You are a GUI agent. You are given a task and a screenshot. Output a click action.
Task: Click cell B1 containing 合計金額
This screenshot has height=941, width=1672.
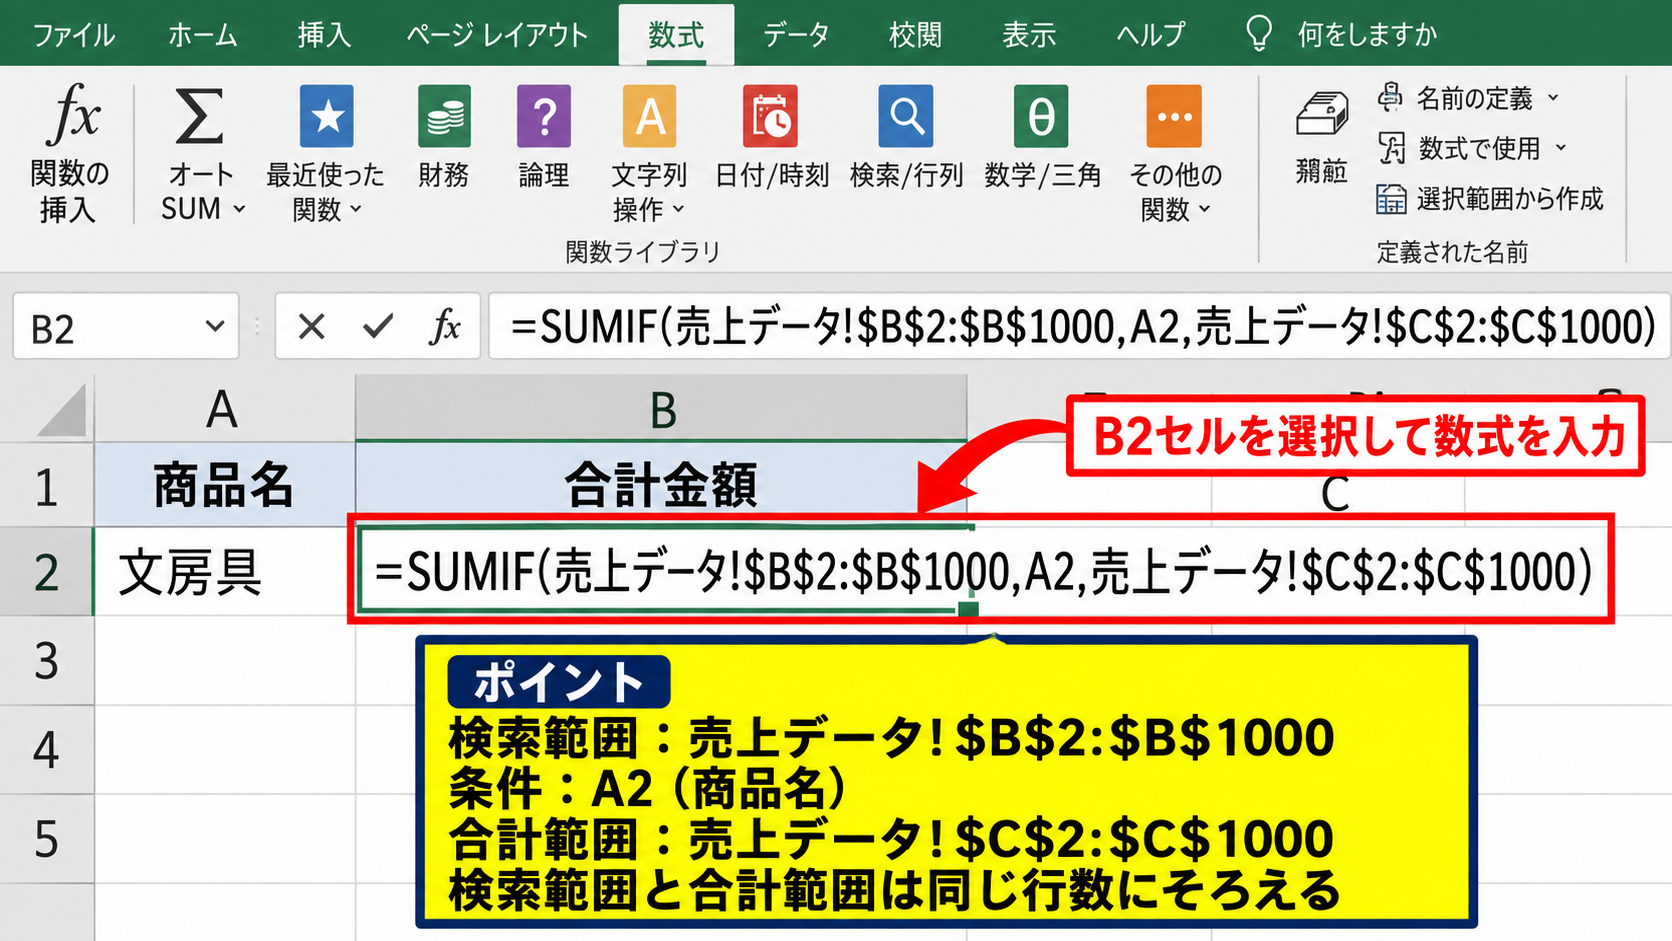[x=661, y=486]
